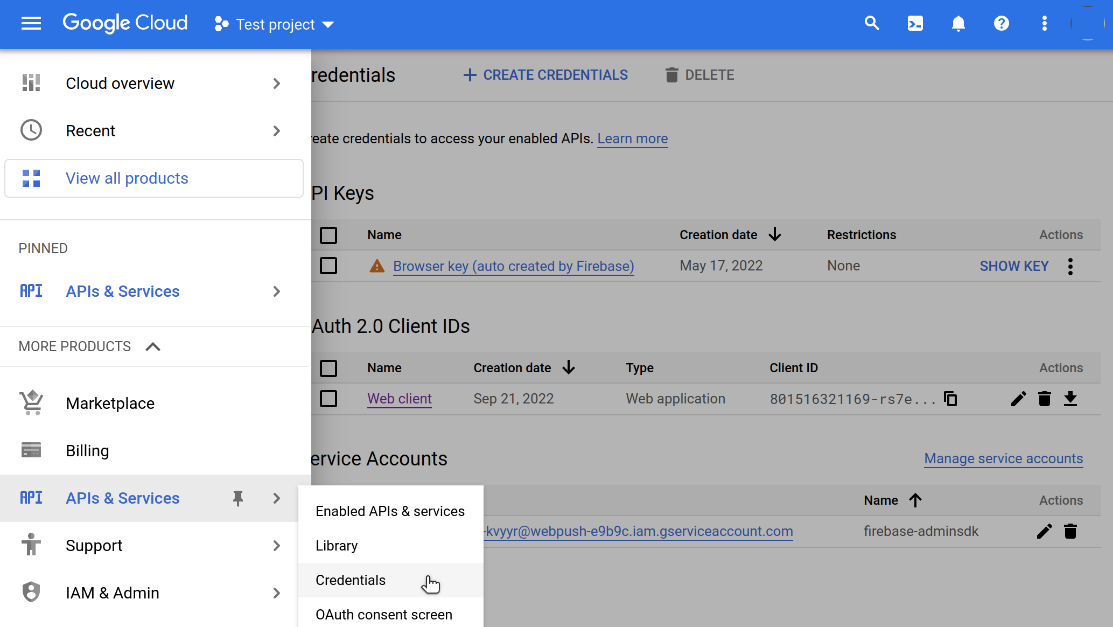Screen dimensions: 1113x627
Task: Open the notifications bell
Action: point(958,24)
